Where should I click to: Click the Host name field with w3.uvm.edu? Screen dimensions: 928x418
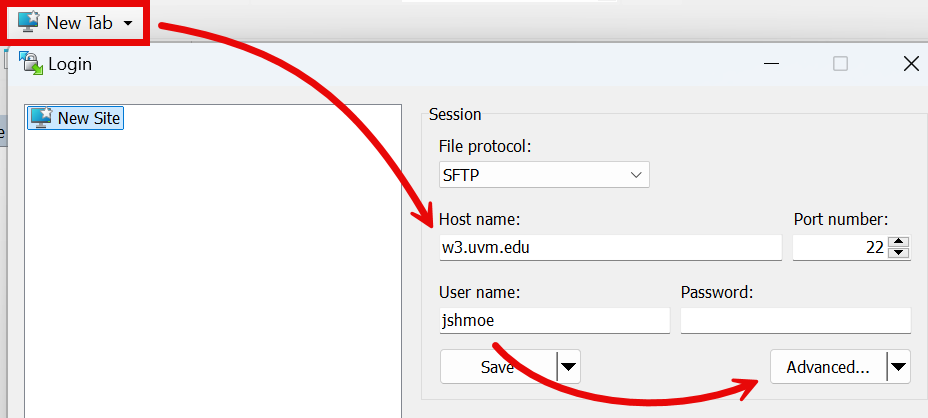tap(610, 247)
